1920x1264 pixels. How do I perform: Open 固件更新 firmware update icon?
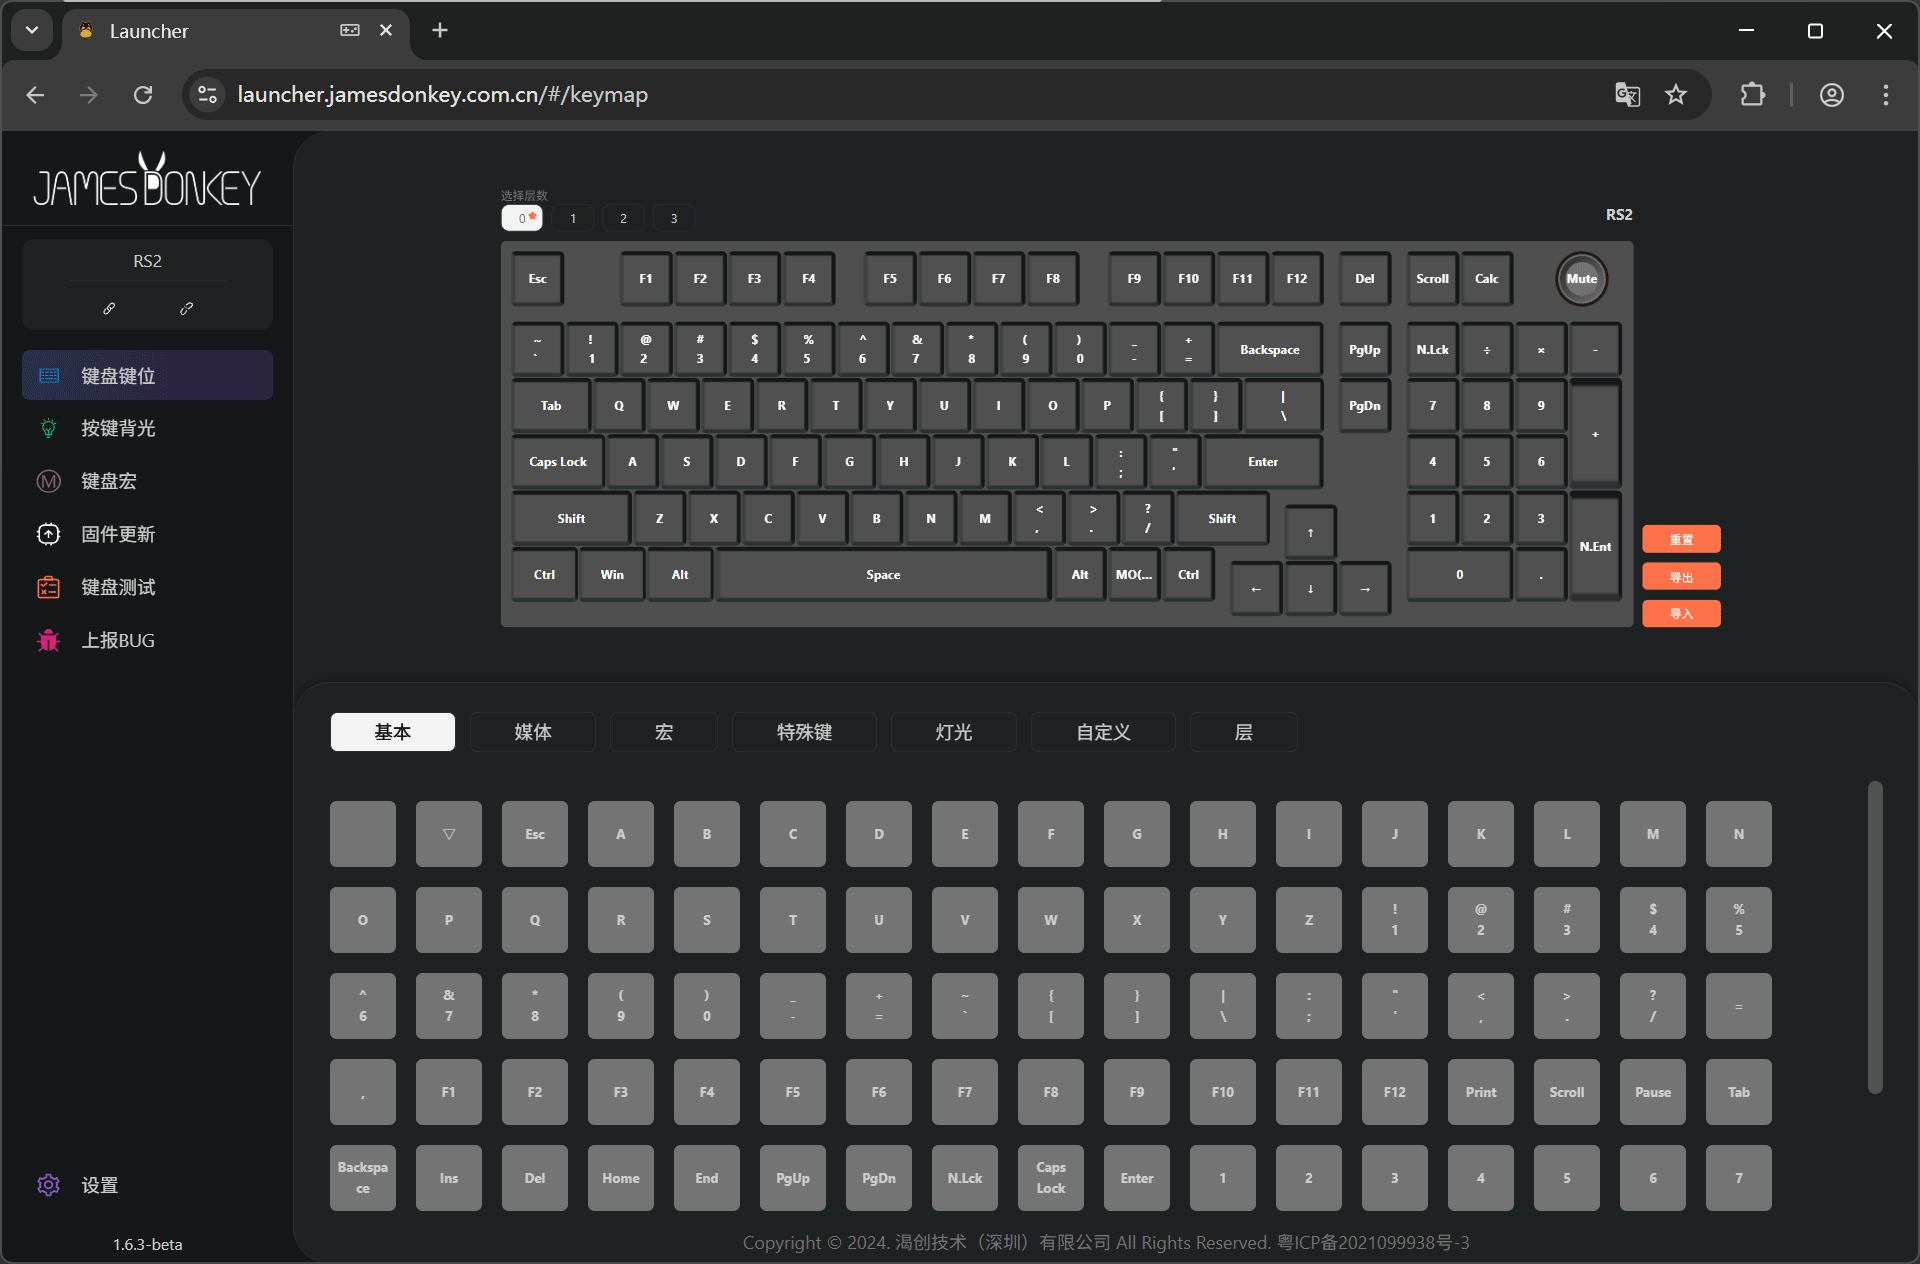click(48, 534)
